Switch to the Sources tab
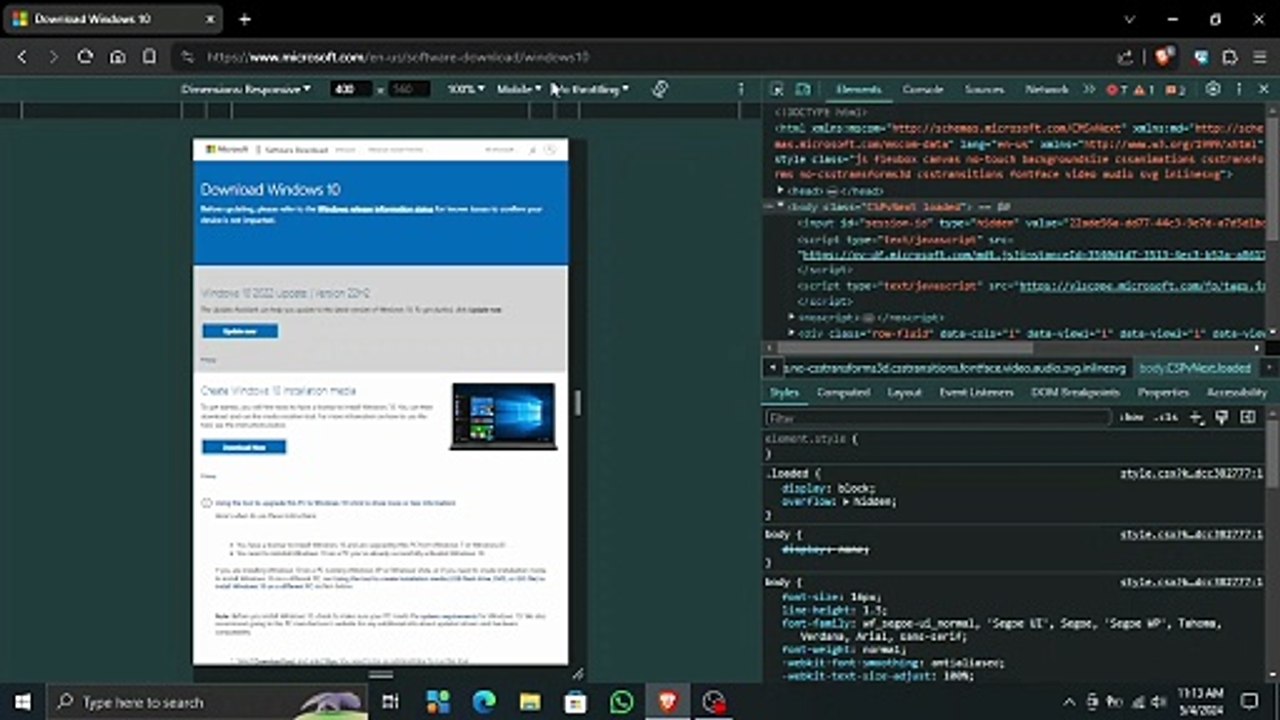 pyautogui.click(x=984, y=89)
